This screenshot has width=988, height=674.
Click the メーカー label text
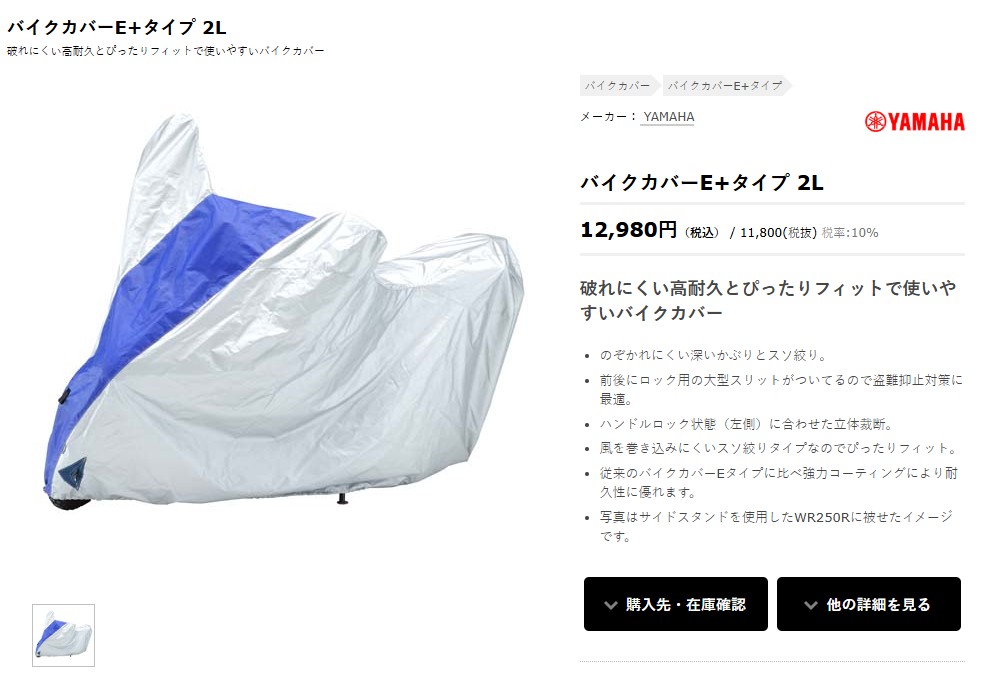point(604,117)
